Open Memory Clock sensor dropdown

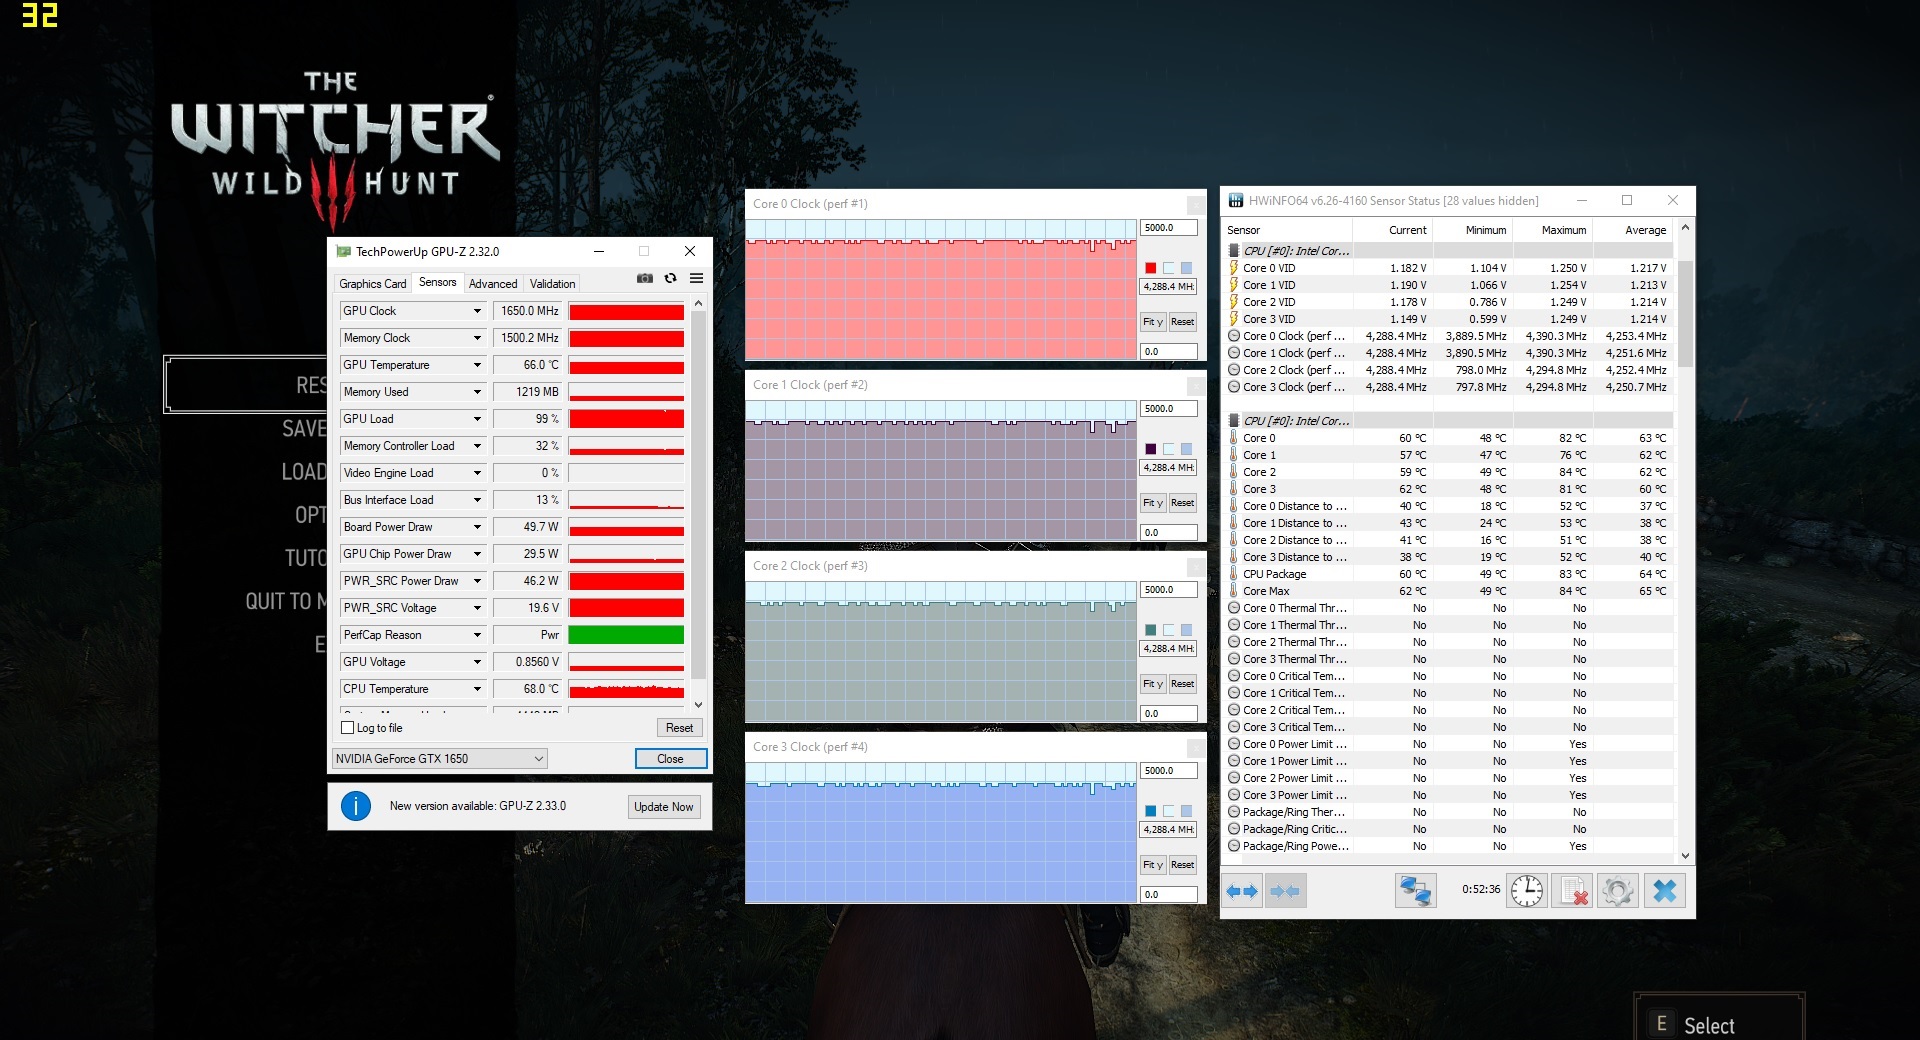477,338
